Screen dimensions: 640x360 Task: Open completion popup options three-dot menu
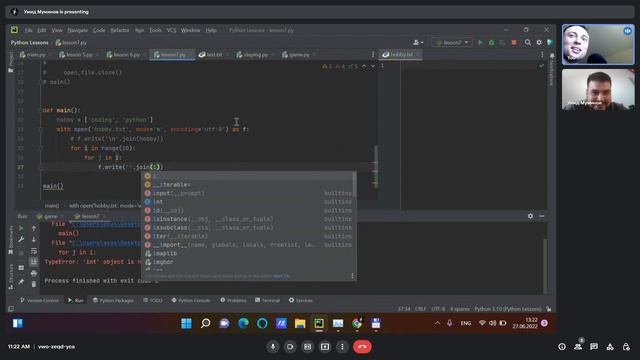pos(353,276)
